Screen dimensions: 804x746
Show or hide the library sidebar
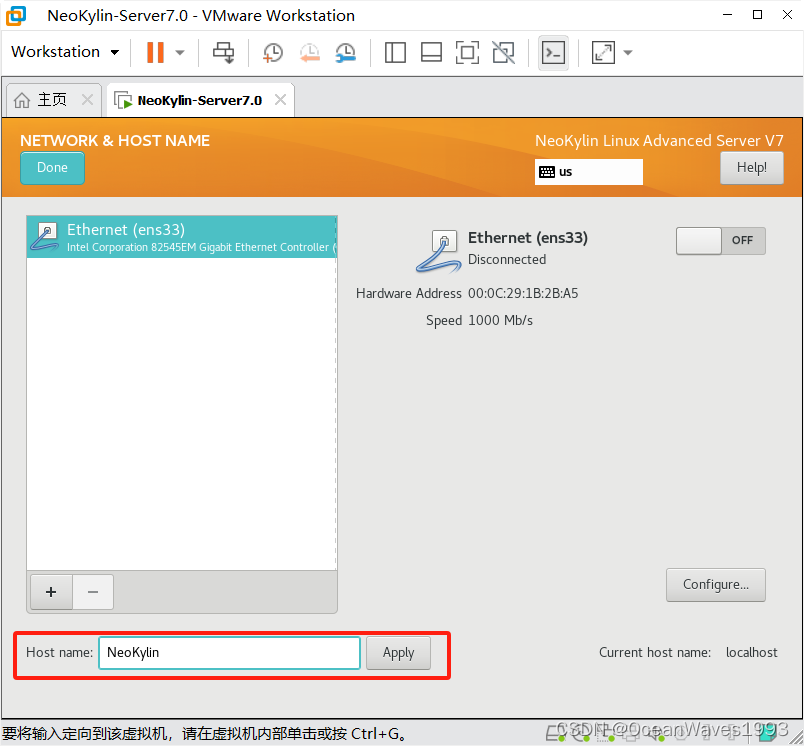point(395,52)
